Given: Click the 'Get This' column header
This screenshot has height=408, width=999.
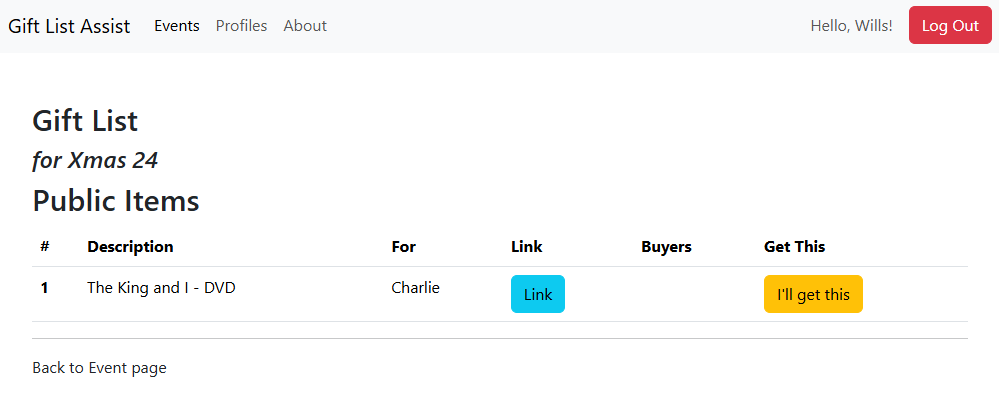Looking at the screenshot, I should 794,247.
